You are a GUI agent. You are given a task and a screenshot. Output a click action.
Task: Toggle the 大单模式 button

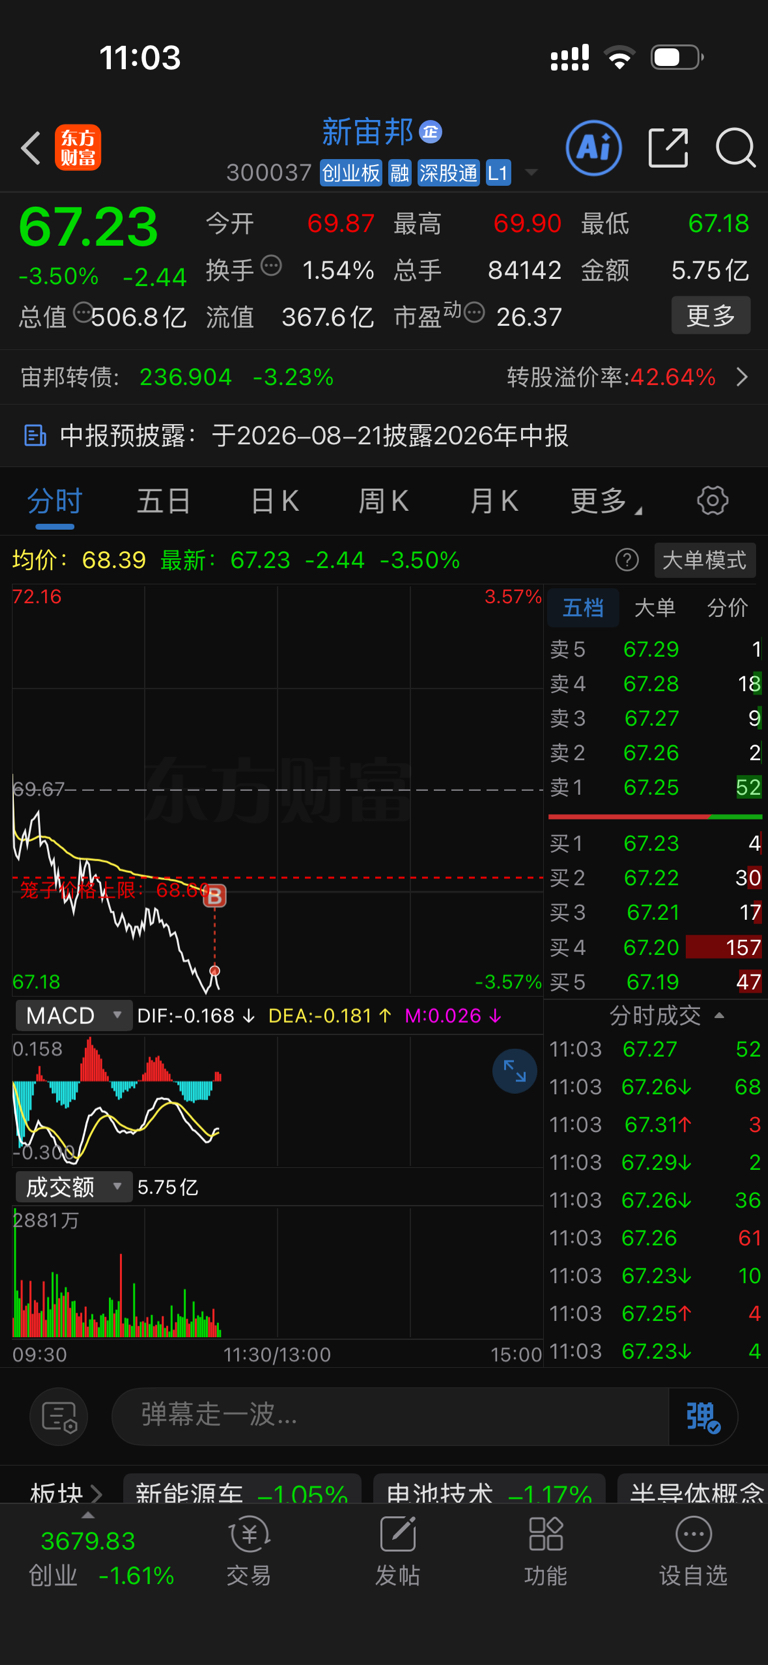pos(705,560)
